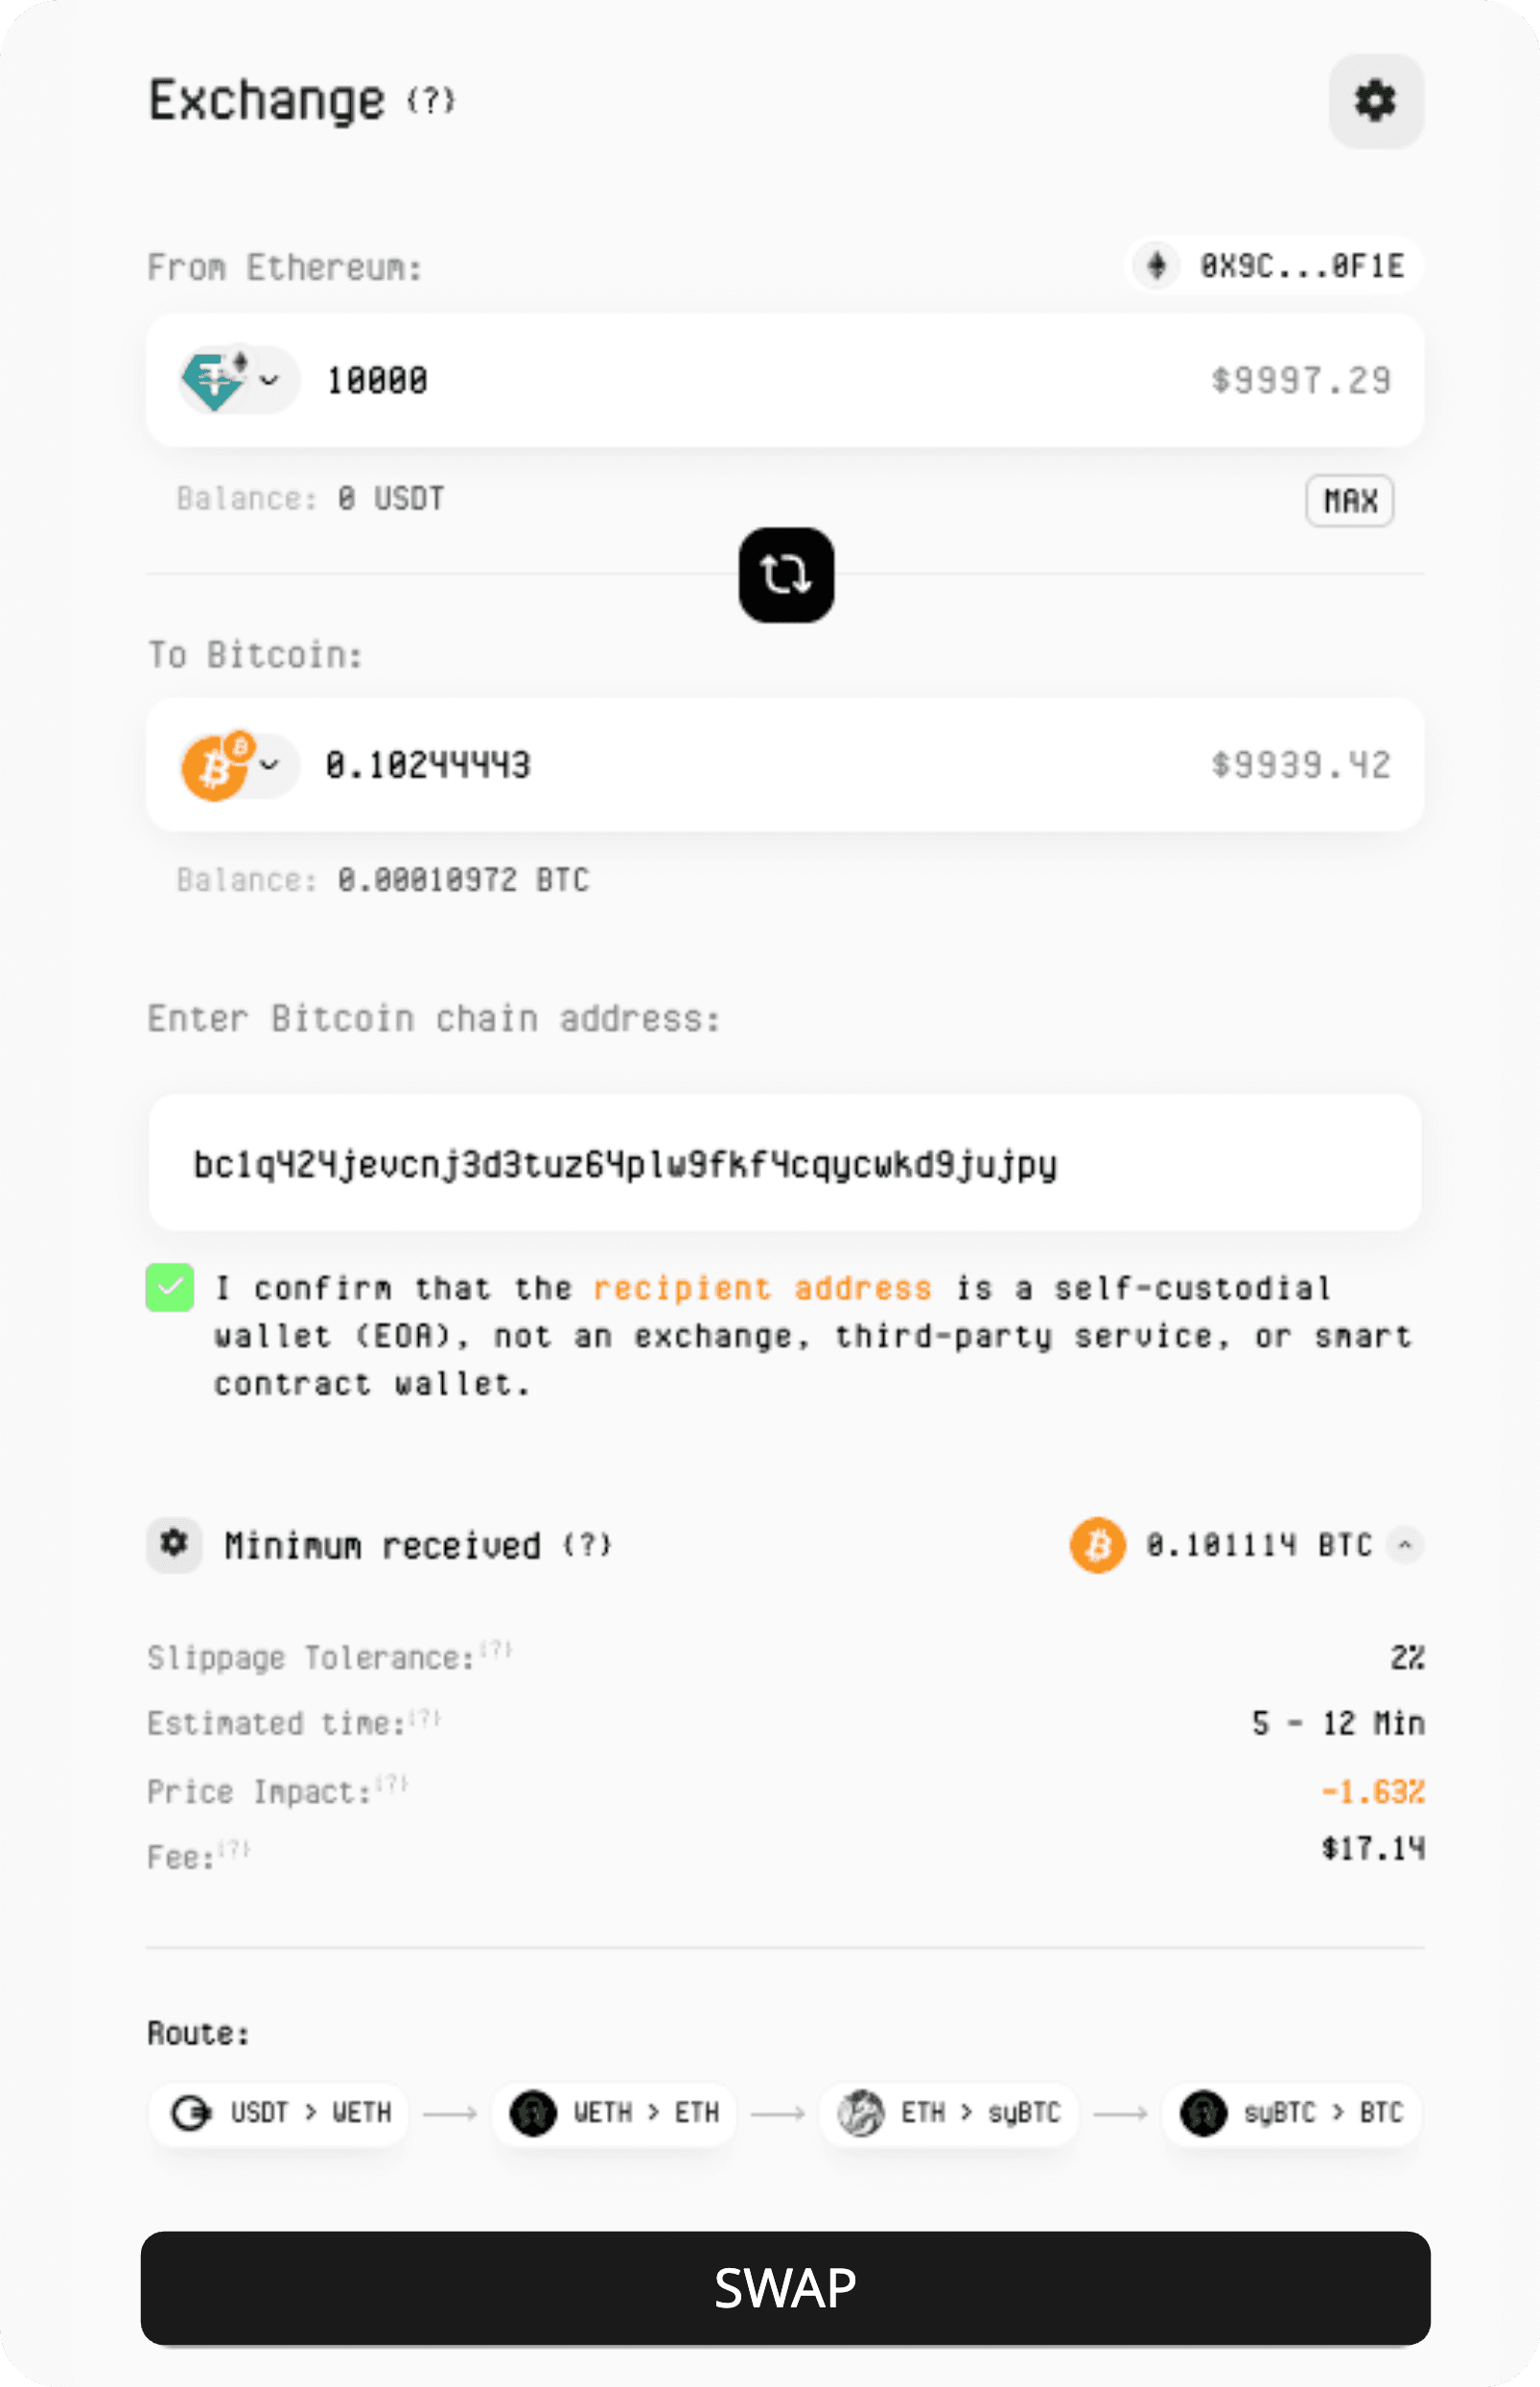Image resolution: width=1540 pixels, height=2387 pixels.
Task: Click the Bitcoin icon next to Minimum received
Action: click(x=1097, y=1545)
